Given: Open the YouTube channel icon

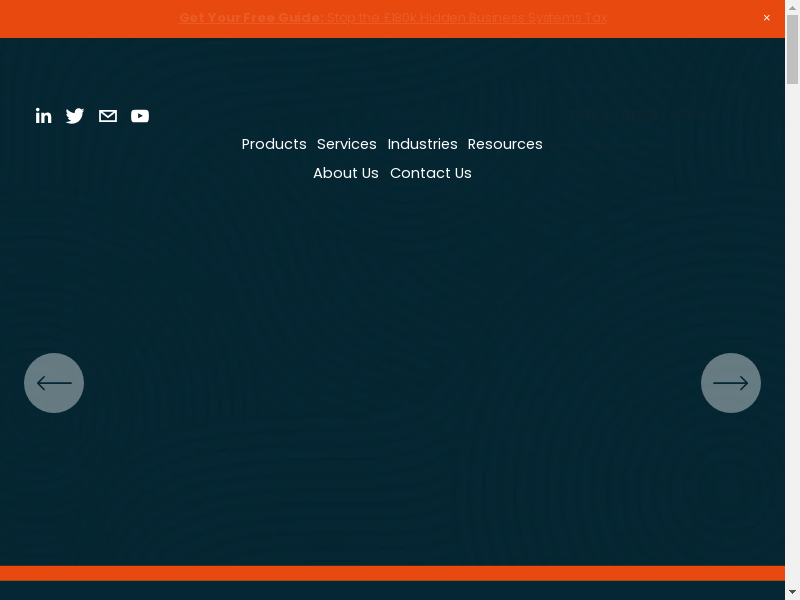Looking at the screenshot, I should 140,116.
